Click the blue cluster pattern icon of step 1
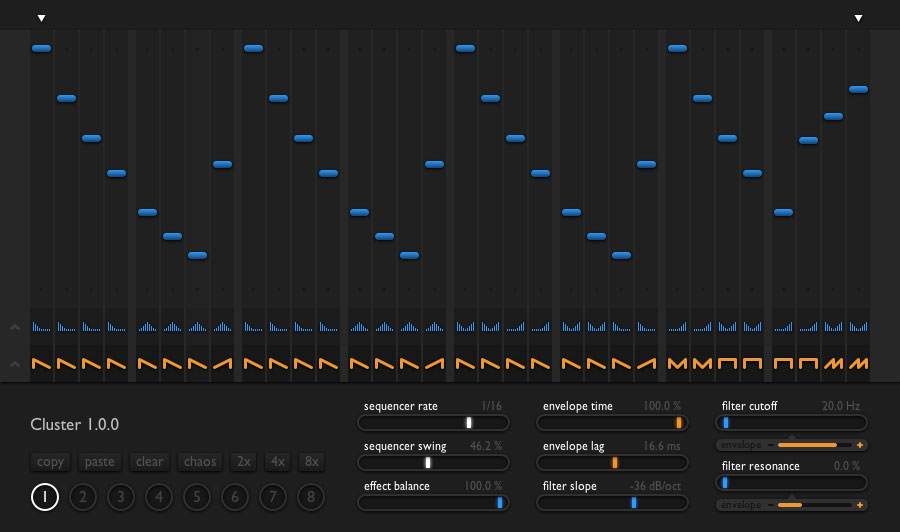900x532 pixels. click(41, 327)
